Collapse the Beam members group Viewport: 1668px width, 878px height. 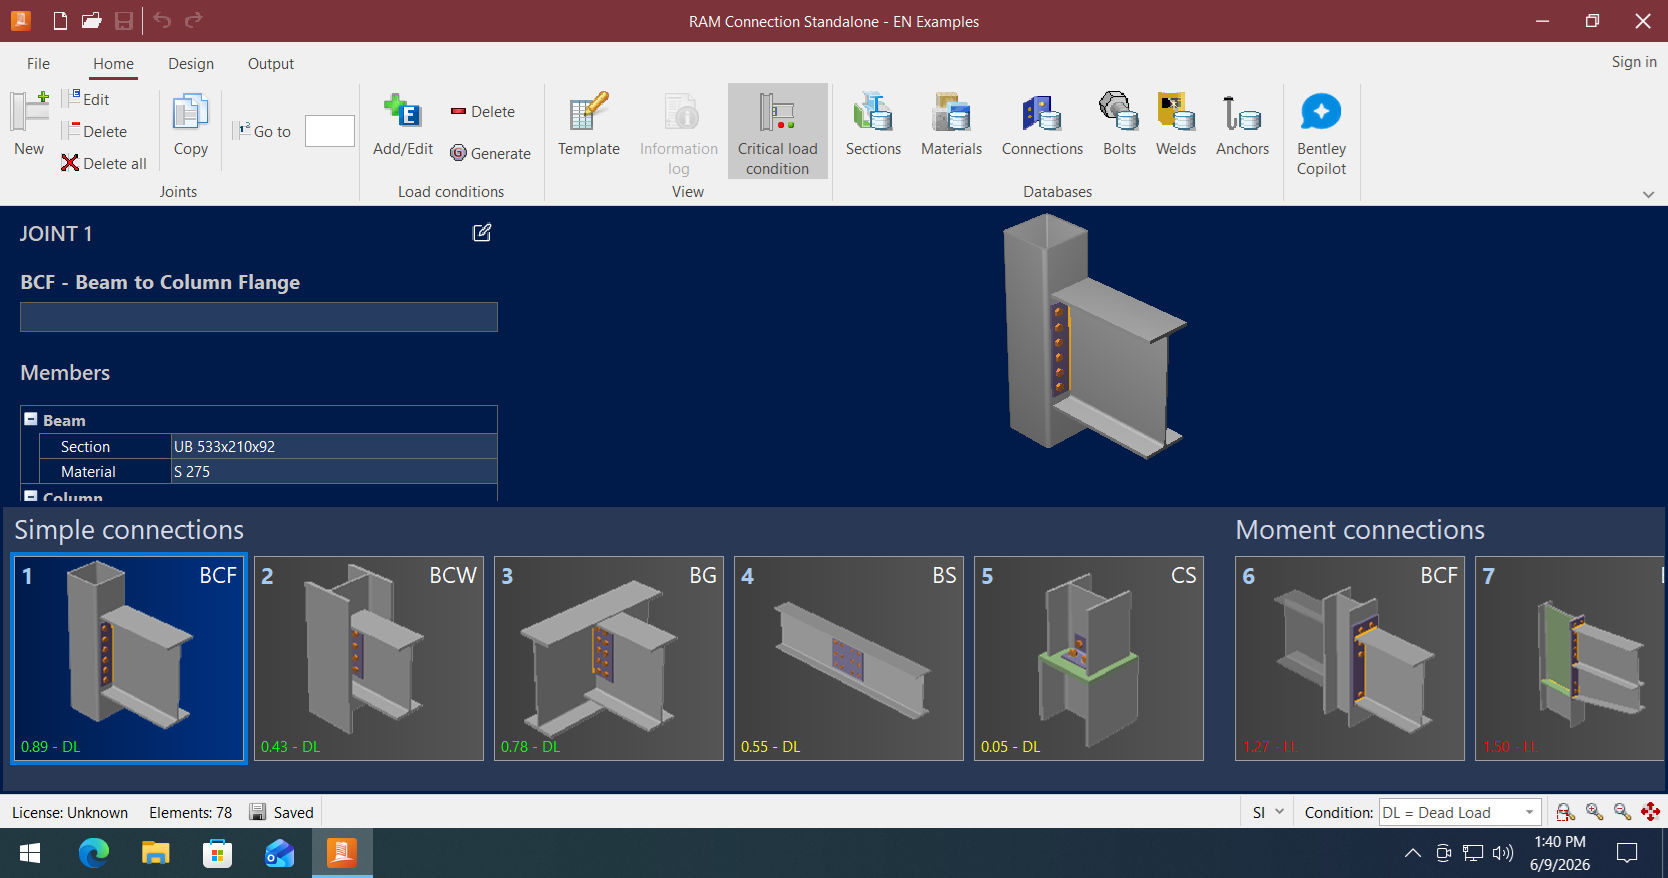click(31, 420)
